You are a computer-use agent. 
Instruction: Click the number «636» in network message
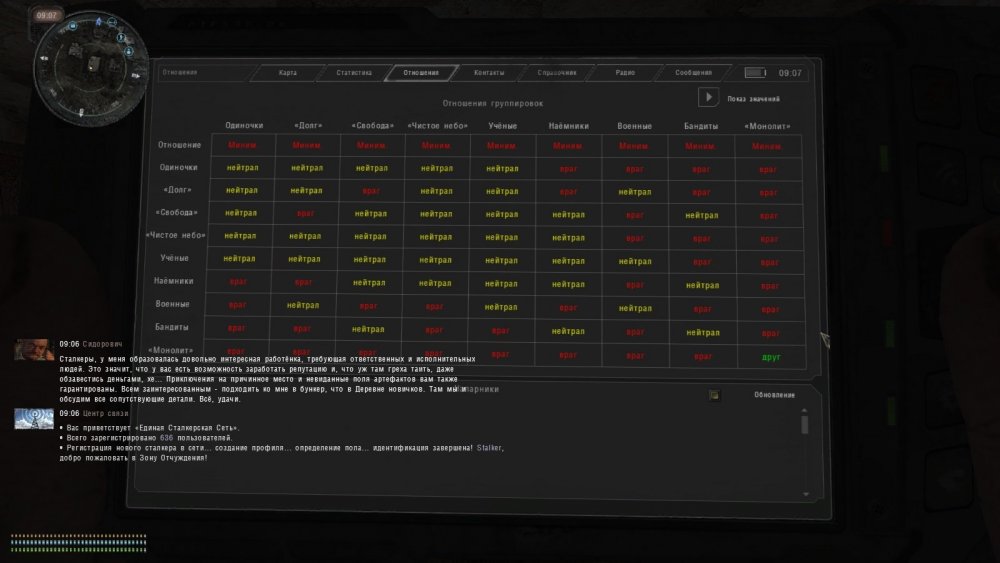166,438
